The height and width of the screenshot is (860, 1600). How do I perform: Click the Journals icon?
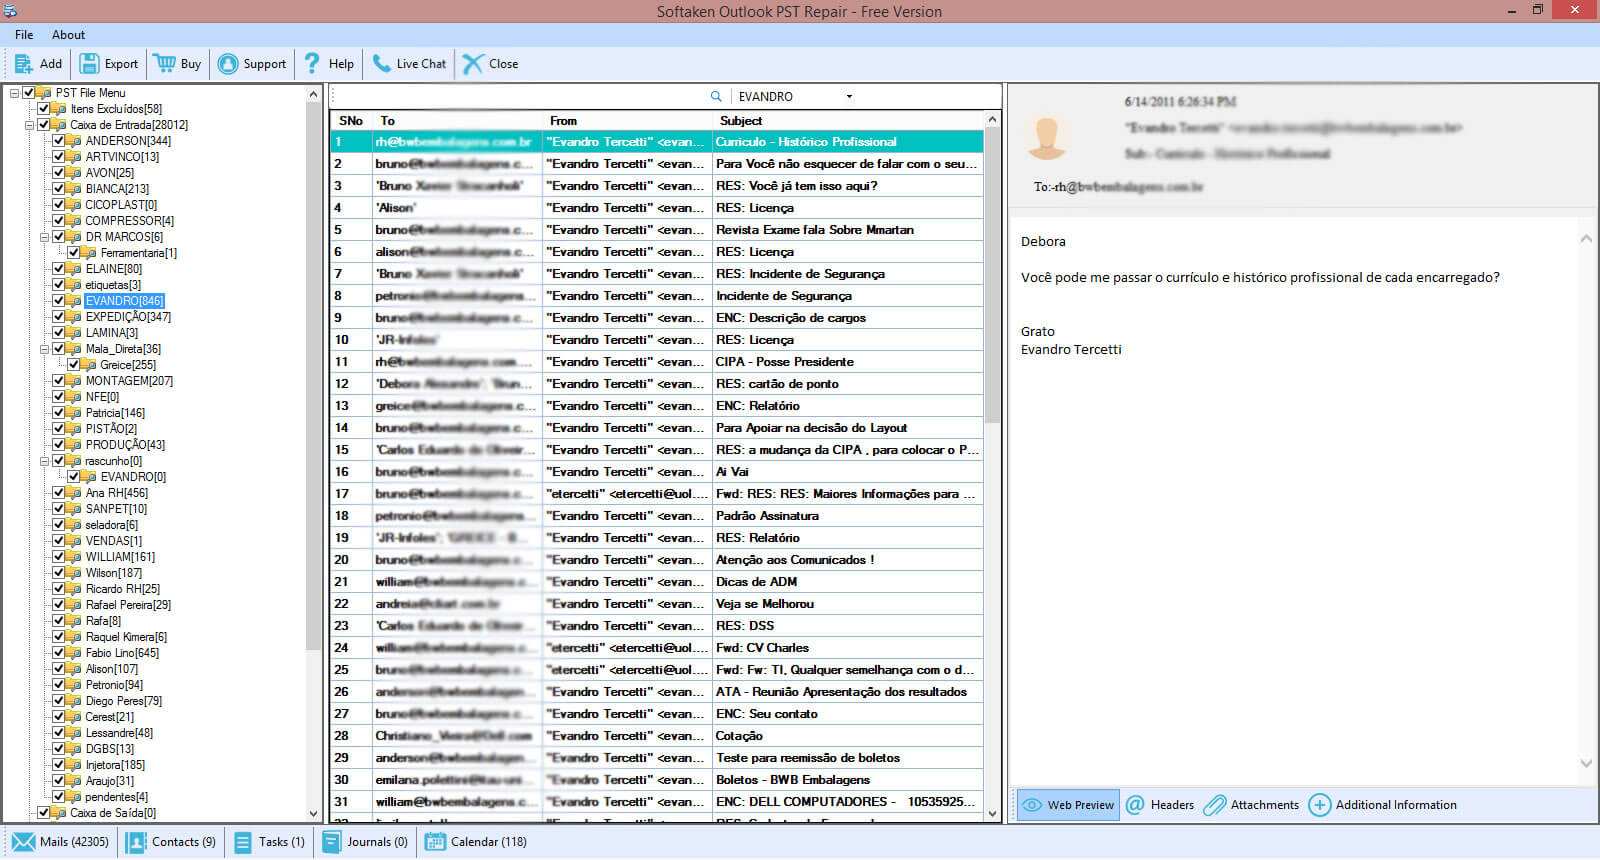point(331,842)
